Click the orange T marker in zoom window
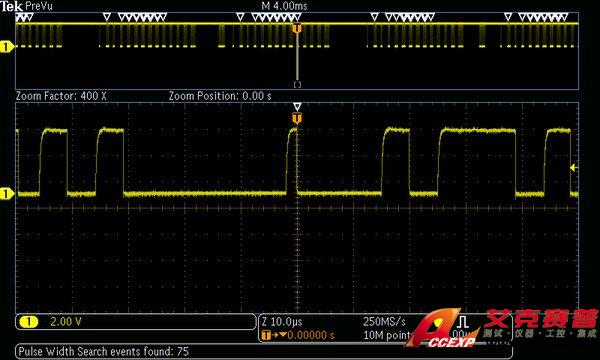Screen dimensions: 600x360 (297, 118)
